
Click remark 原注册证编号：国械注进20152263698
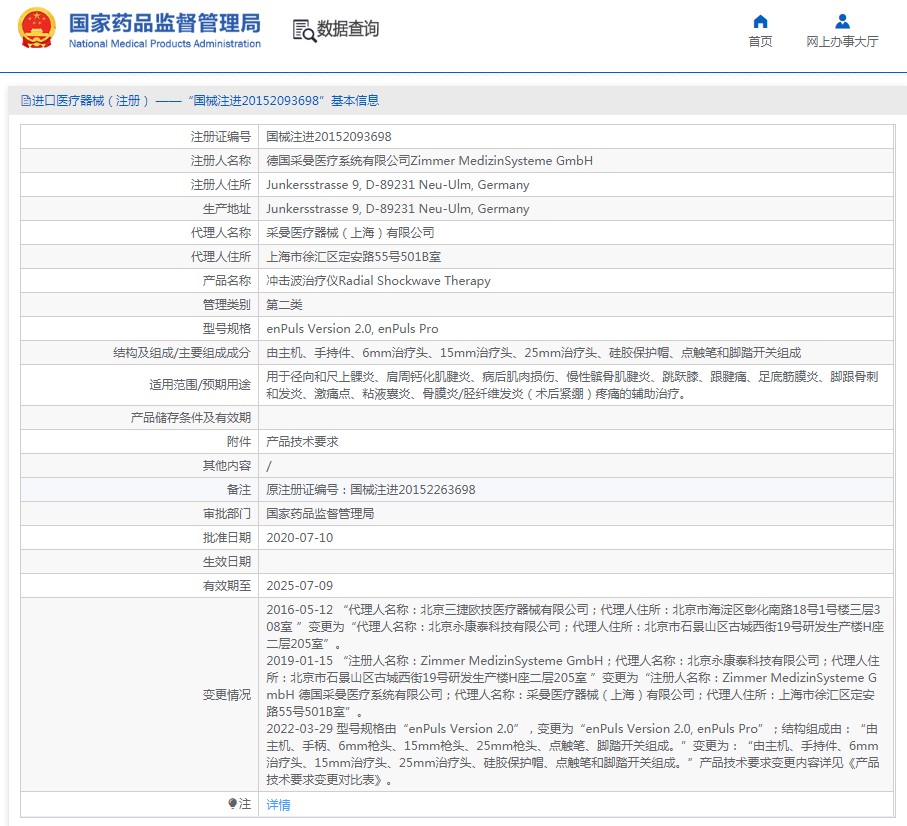pyautogui.click(x=371, y=490)
